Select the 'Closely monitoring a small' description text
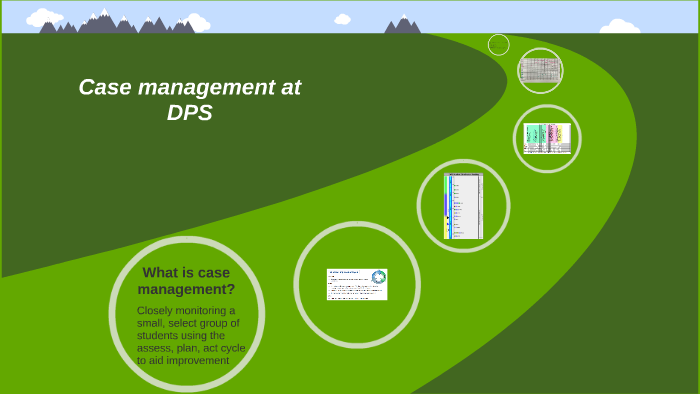Screen dimensions: 700x394 (x=191, y=335)
